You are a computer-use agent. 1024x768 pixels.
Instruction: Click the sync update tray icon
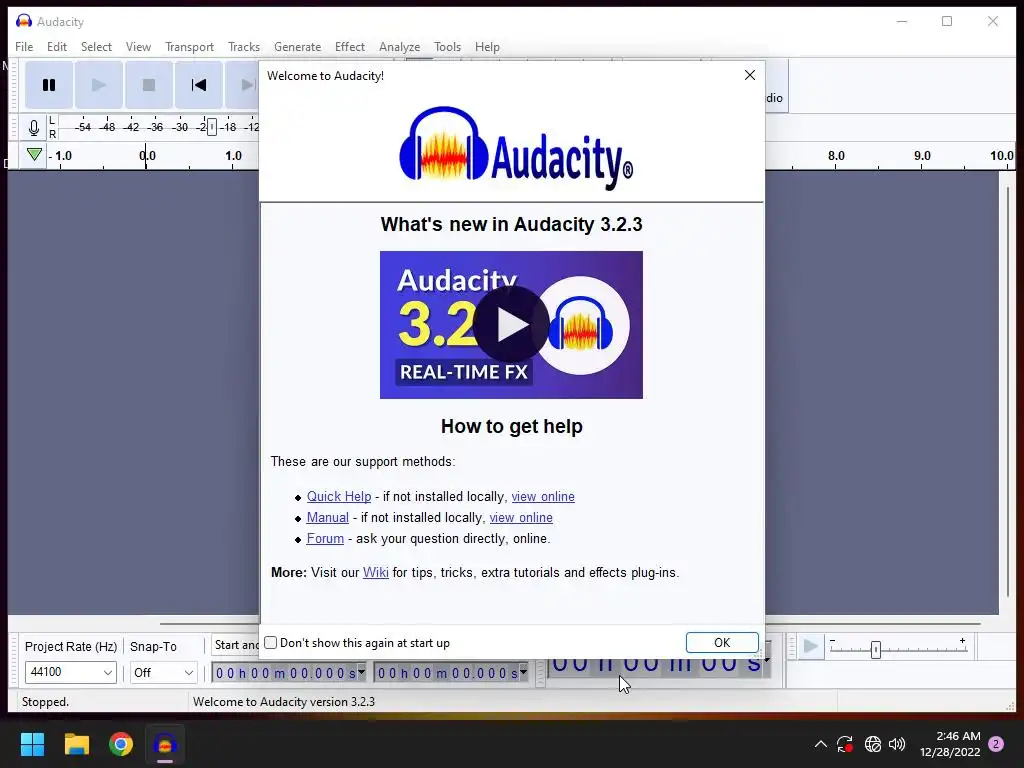pyautogui.click(x=844, y=744)
